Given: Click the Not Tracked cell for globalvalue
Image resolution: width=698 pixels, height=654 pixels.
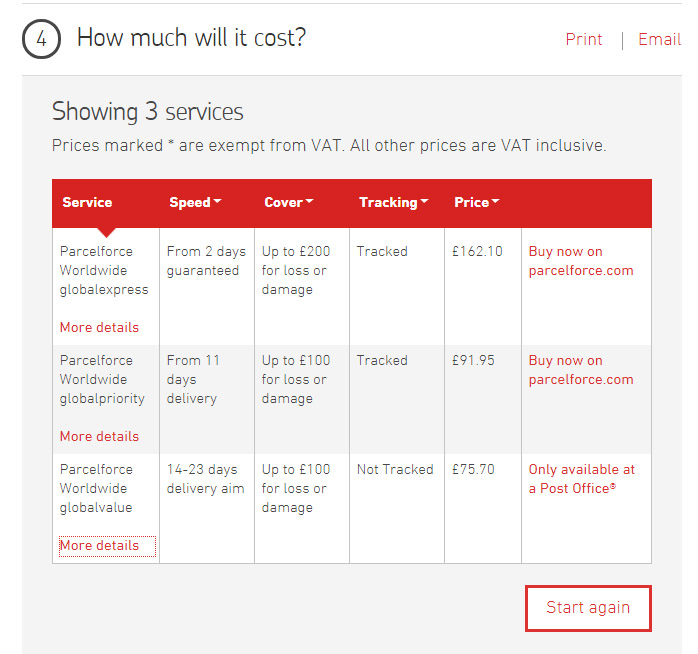Looking at the screenshot, I should (x=395, y=470).
